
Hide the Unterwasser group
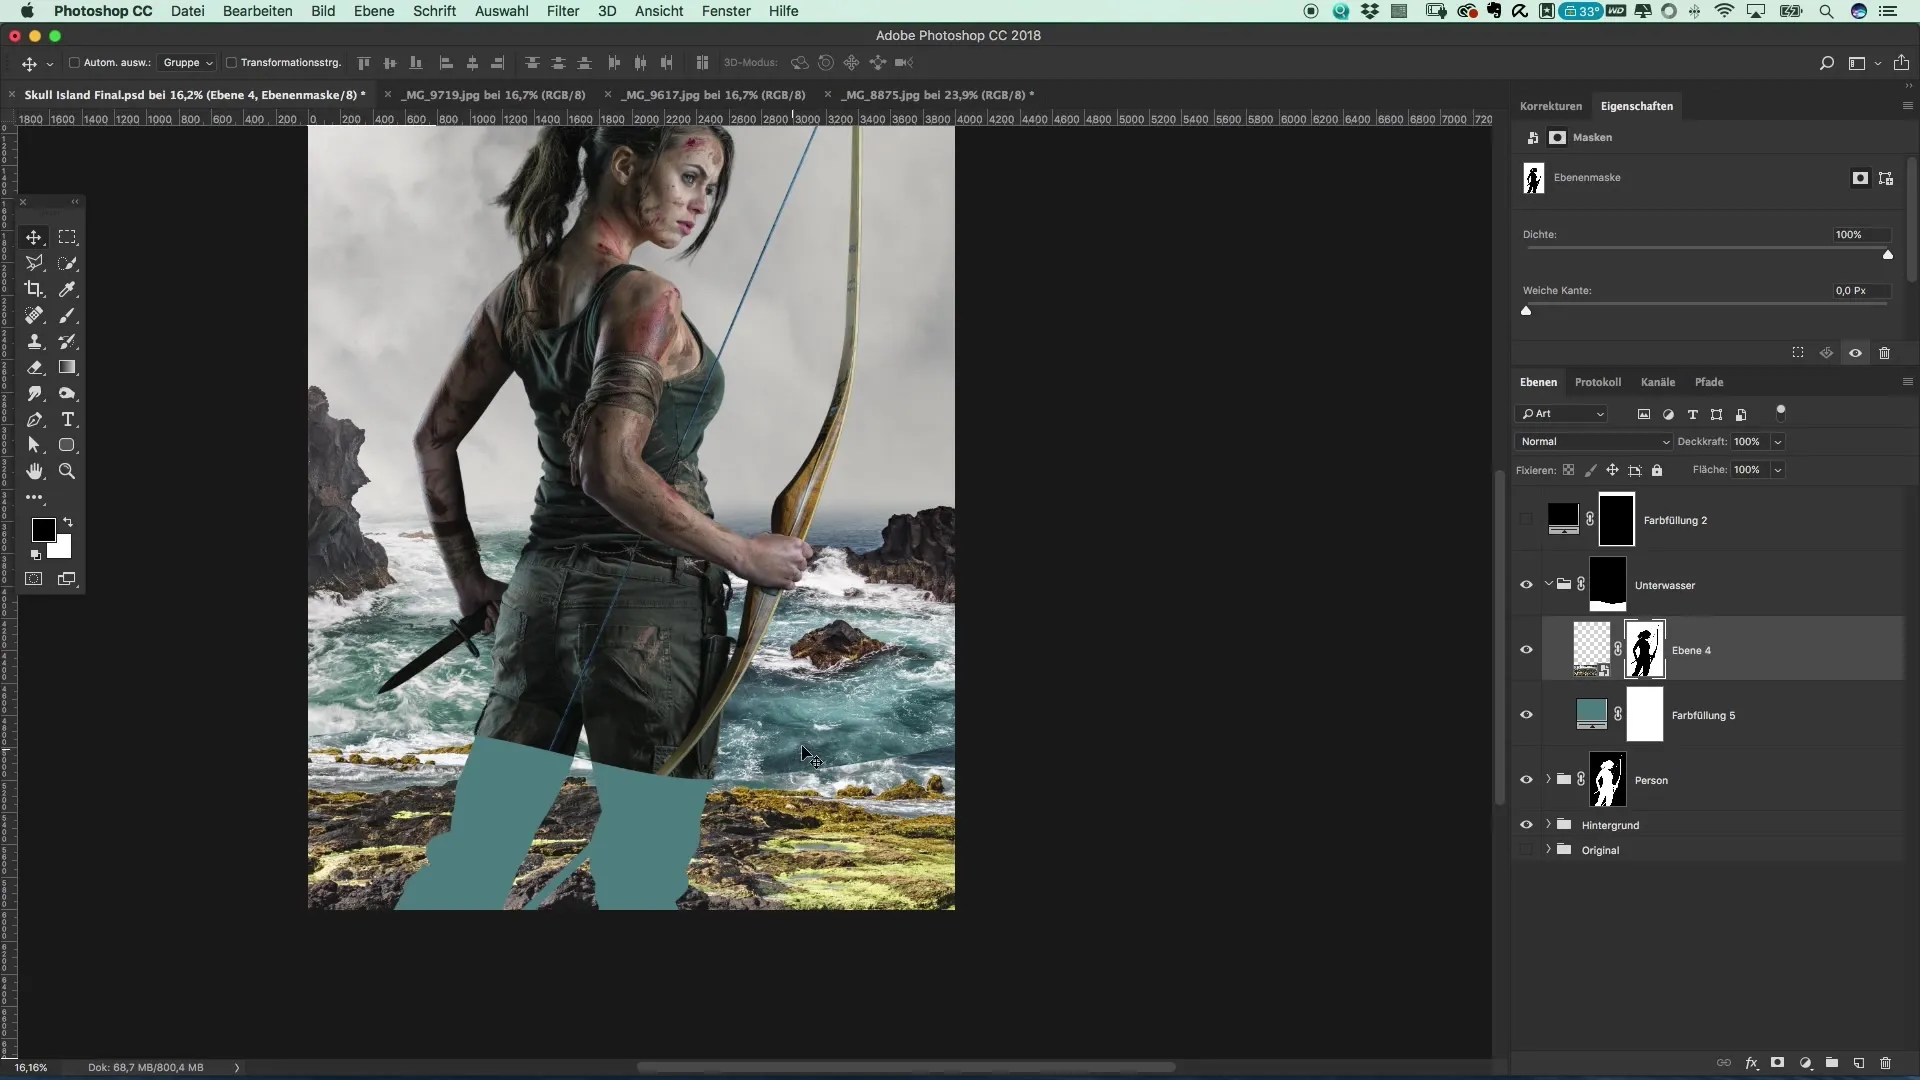pyautogui.click(x=1526, y=585)
